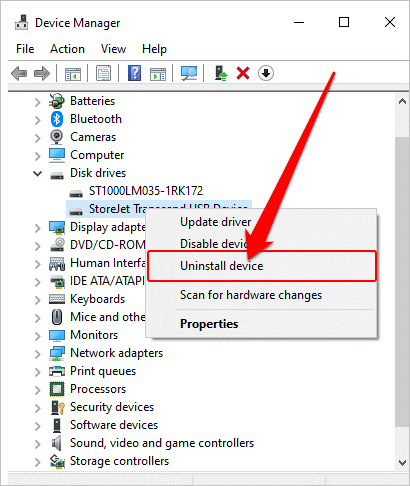The width and height of the screenshot is (410, 486).
Task: Click the Device Manager title bar icon
Action: point(22,22)
